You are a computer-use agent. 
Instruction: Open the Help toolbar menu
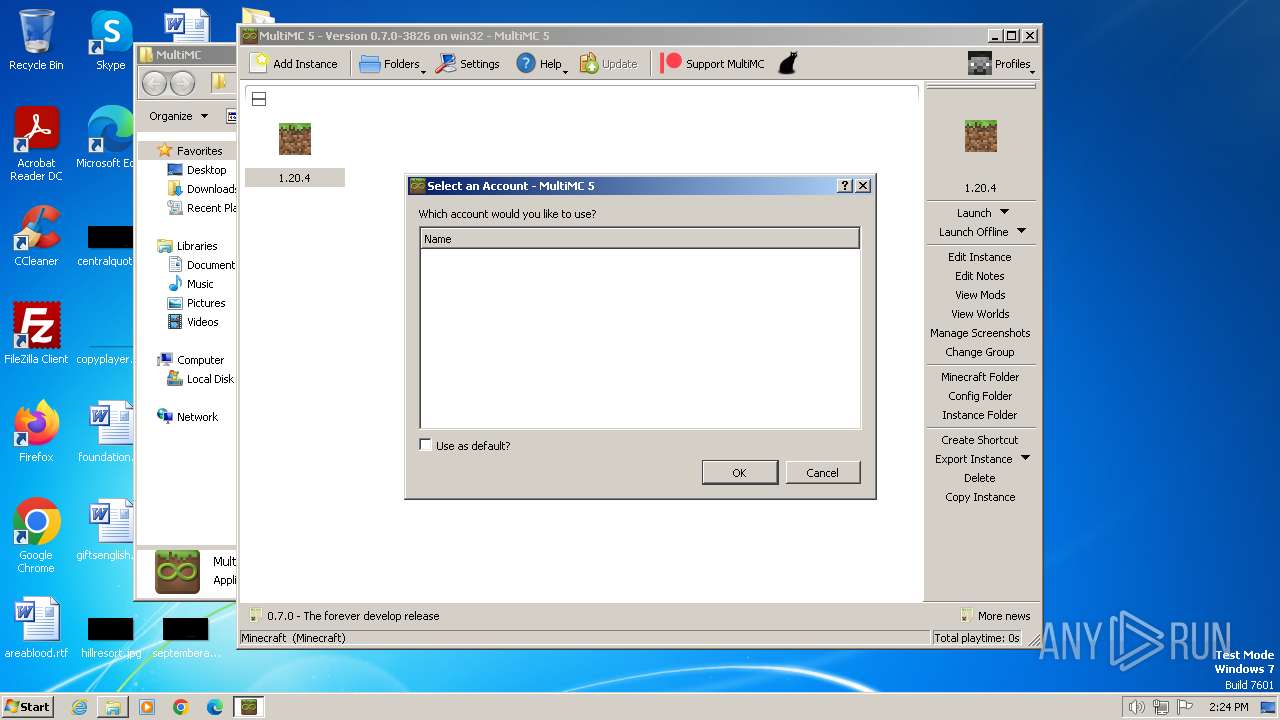[541, 64]
